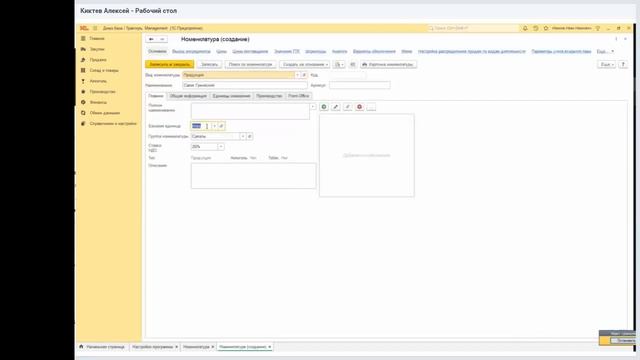Open the Цены link

click(x=221, y=51)
